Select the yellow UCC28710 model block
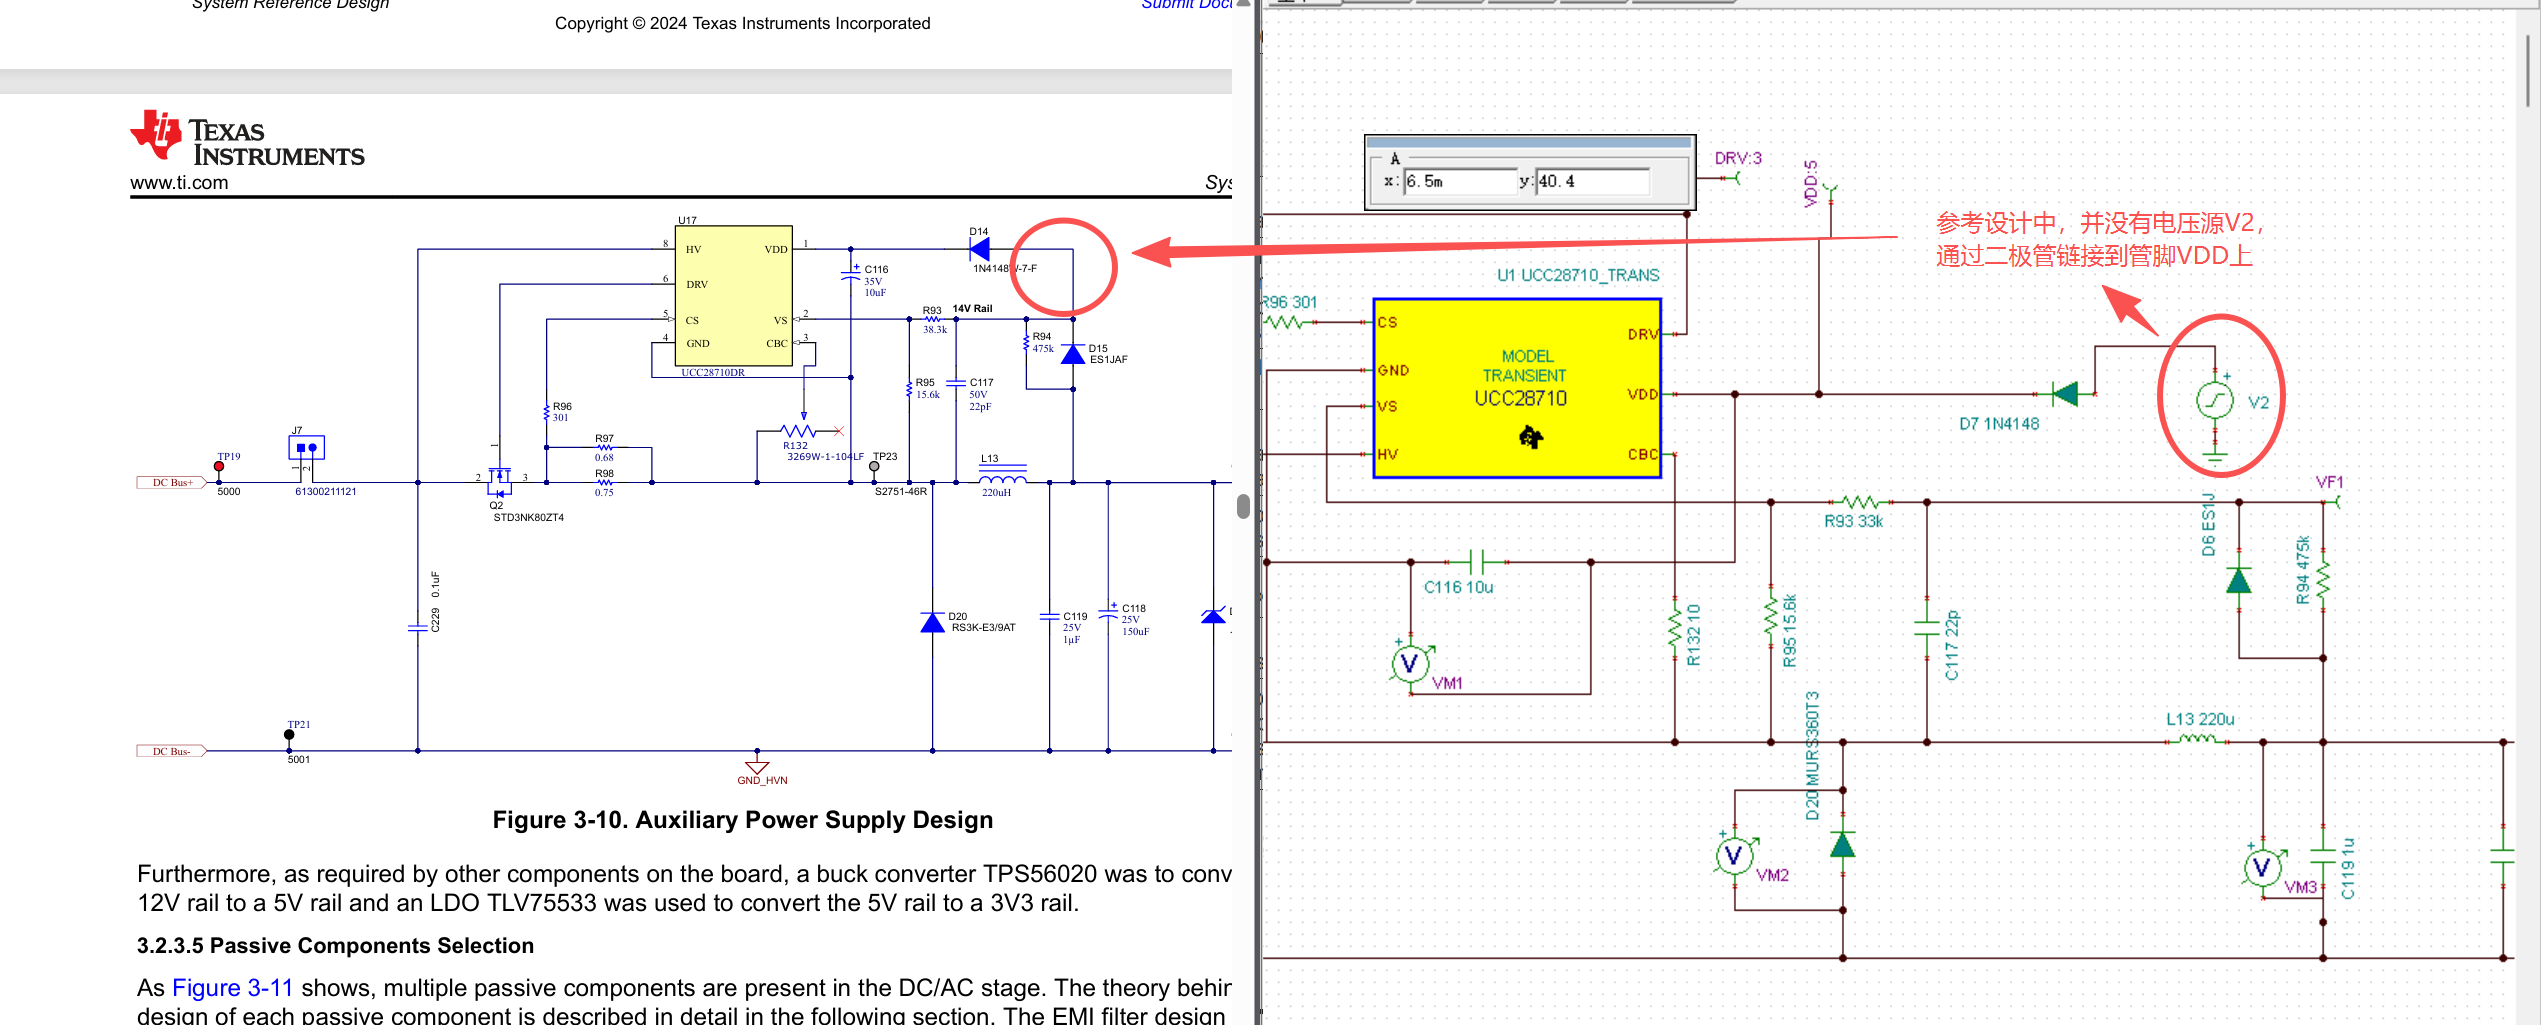 [x=1517, y=388]
